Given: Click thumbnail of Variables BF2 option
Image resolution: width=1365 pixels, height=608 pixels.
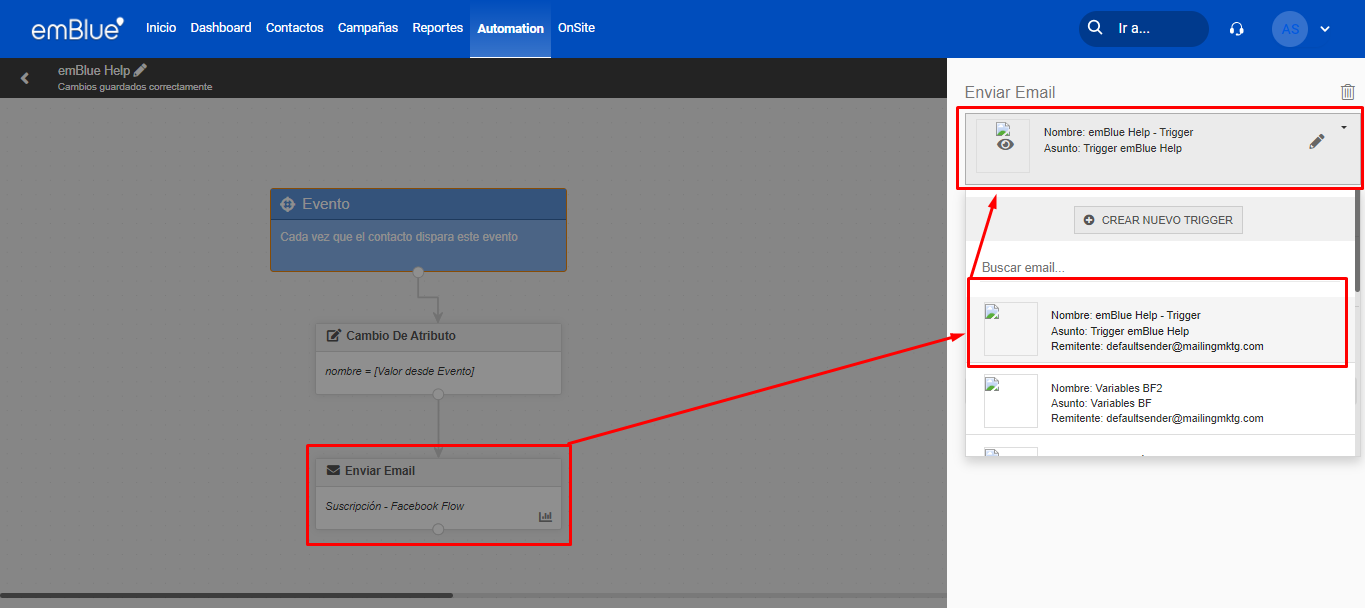Looking at the screenshot, I should click(1011, 401).
